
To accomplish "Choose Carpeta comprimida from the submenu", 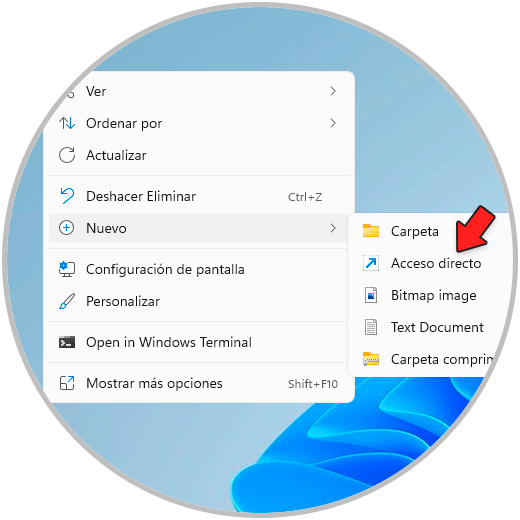I will coord(427,359).
